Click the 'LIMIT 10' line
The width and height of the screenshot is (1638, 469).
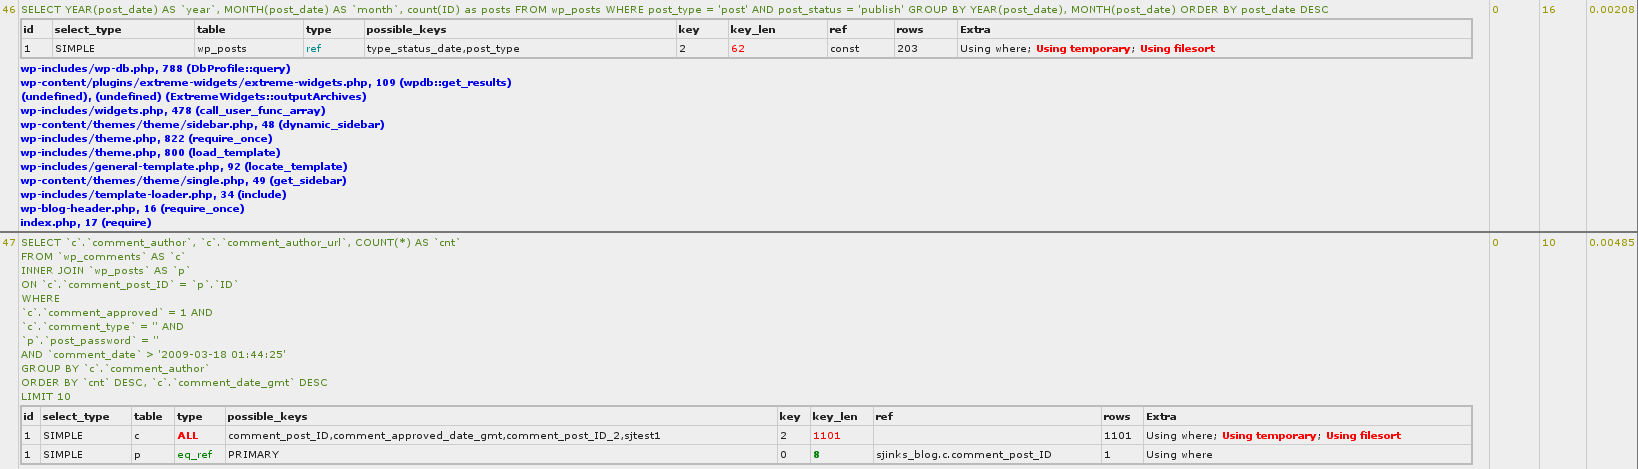46,397
